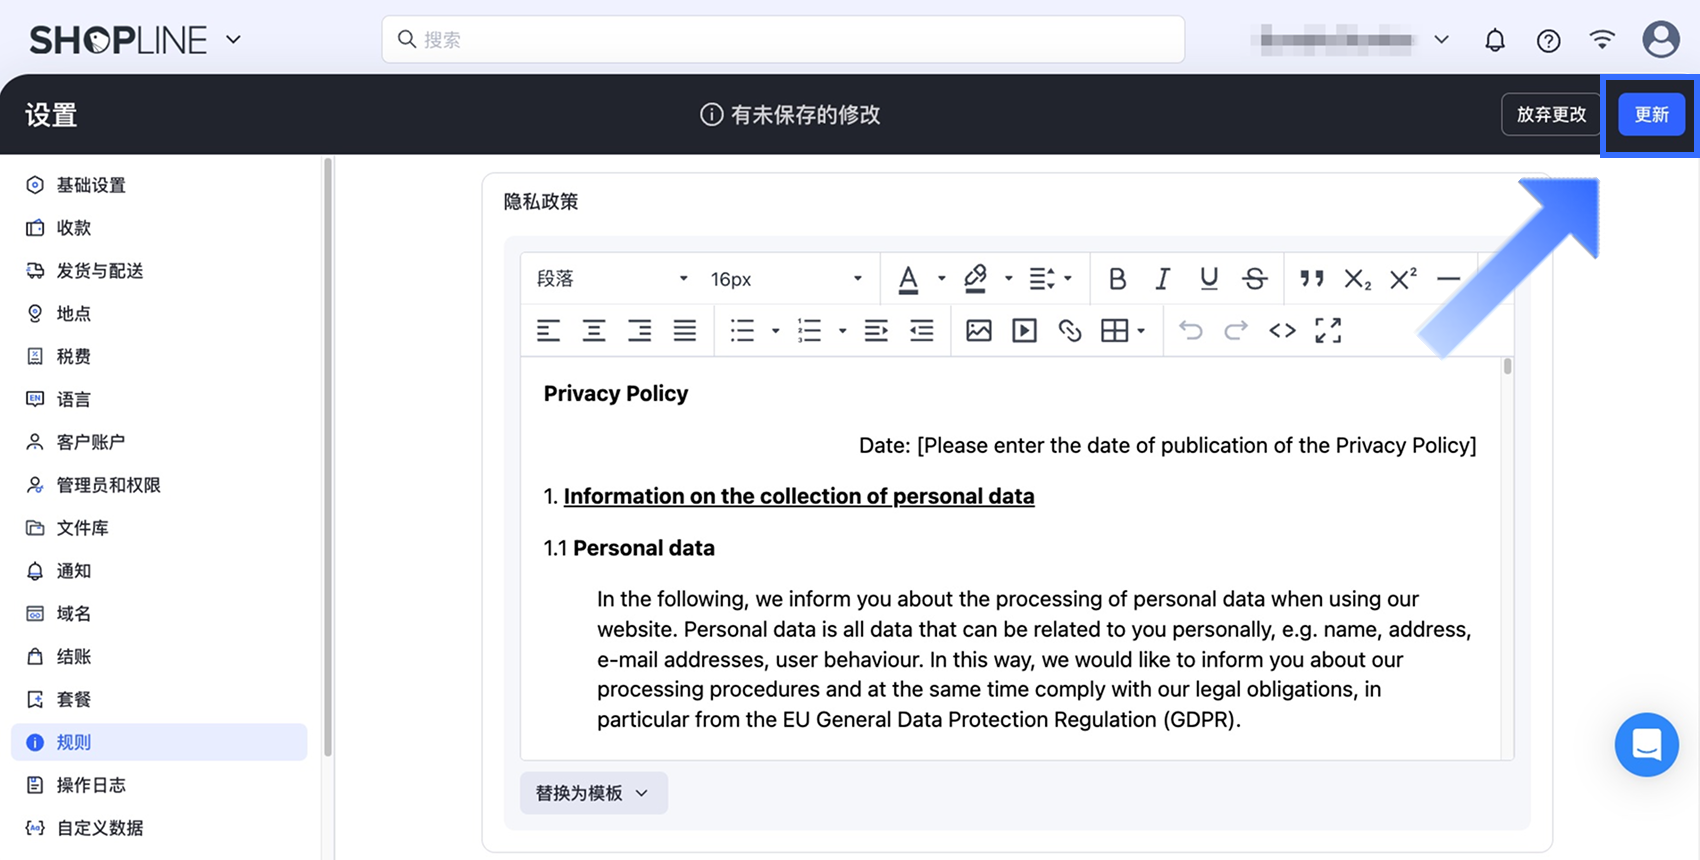The width and height of the screenshot is (1700, 860).
Task: Expand the SHOPLINE logo dropdown
Action: (x=233, y=40)
